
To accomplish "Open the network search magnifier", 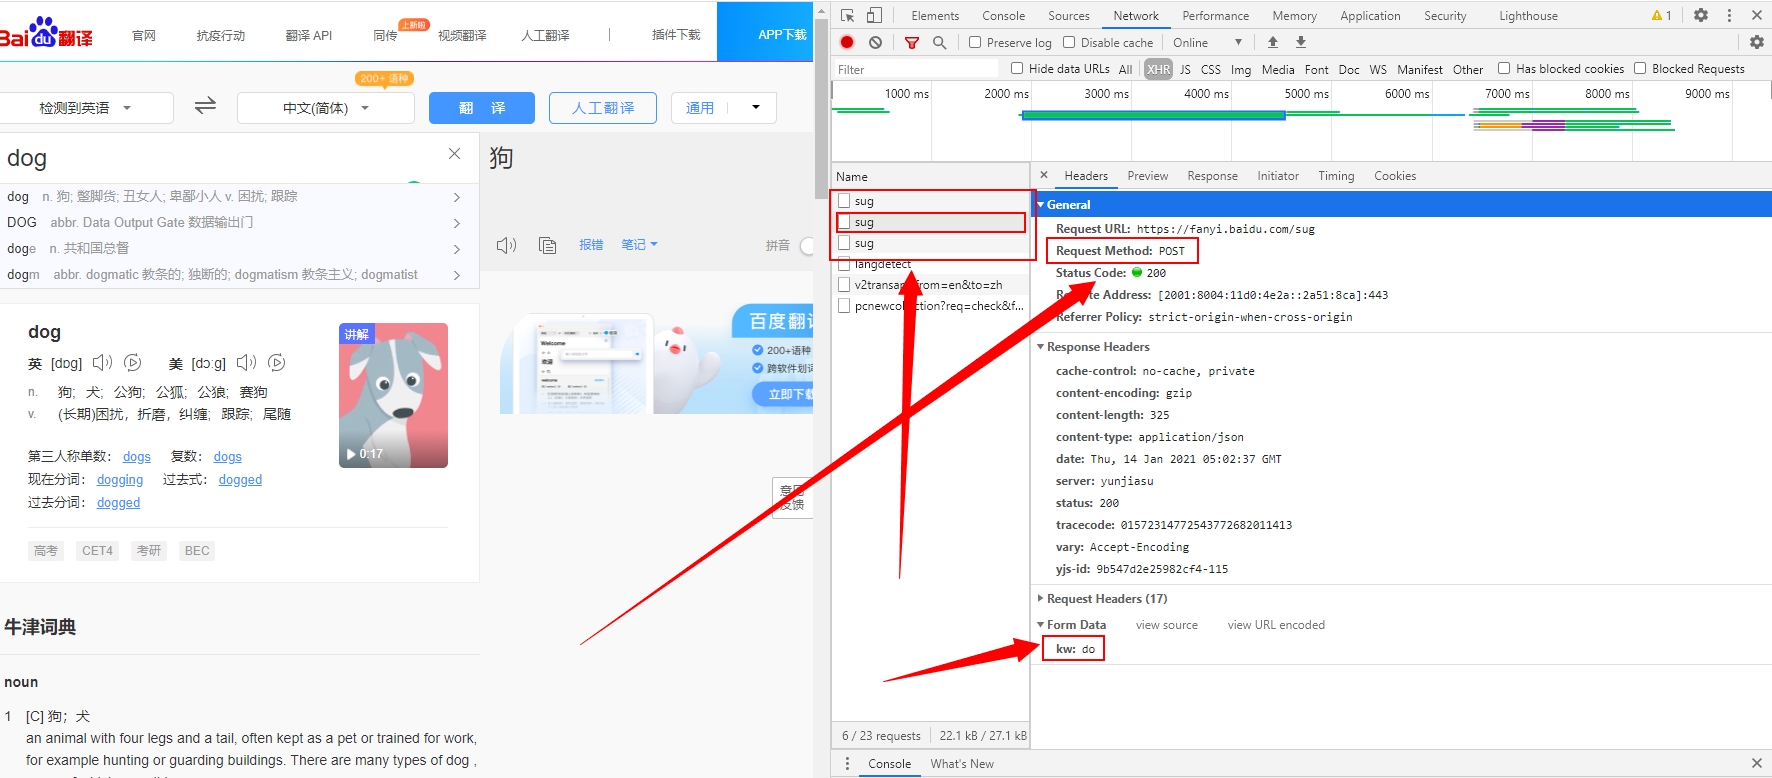I will 939,42.
